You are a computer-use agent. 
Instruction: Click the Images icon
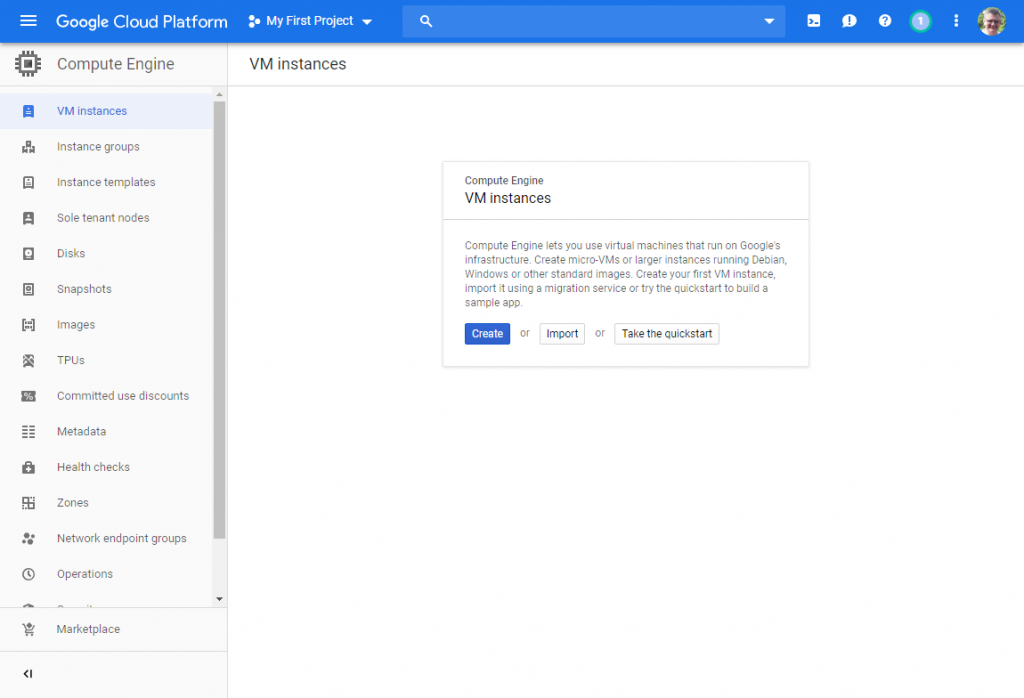pyautogui.click(x=28, y=325)
